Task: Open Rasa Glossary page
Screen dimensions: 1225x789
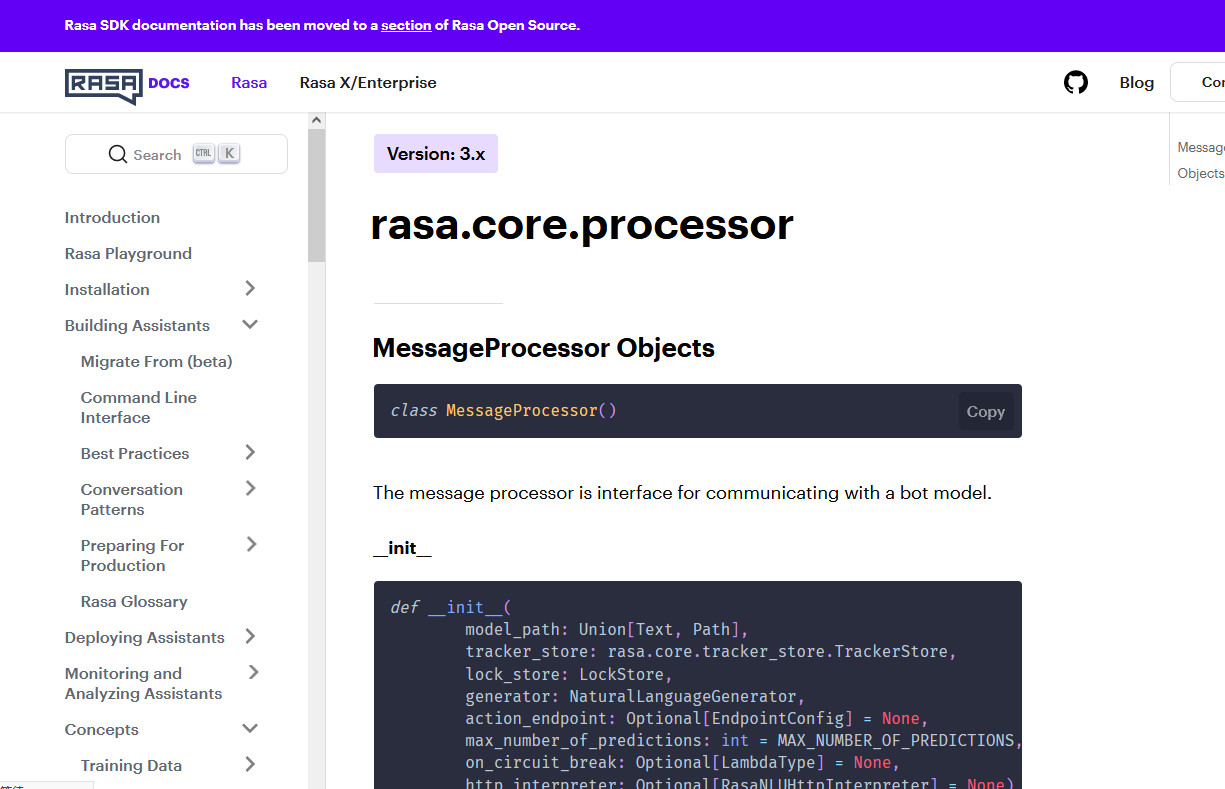Action: coord(134,602)
